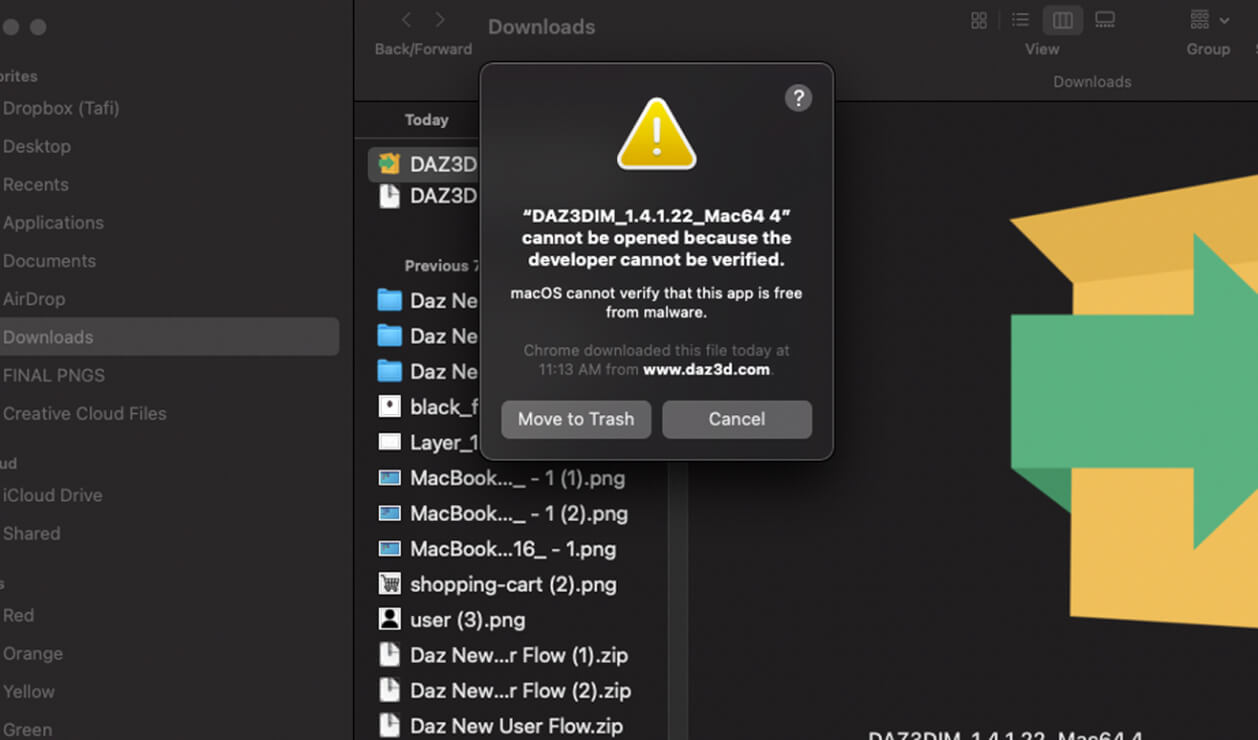
Task: Open FINAL PNGS in the sidebar
Action: click(x=54, y=375)
